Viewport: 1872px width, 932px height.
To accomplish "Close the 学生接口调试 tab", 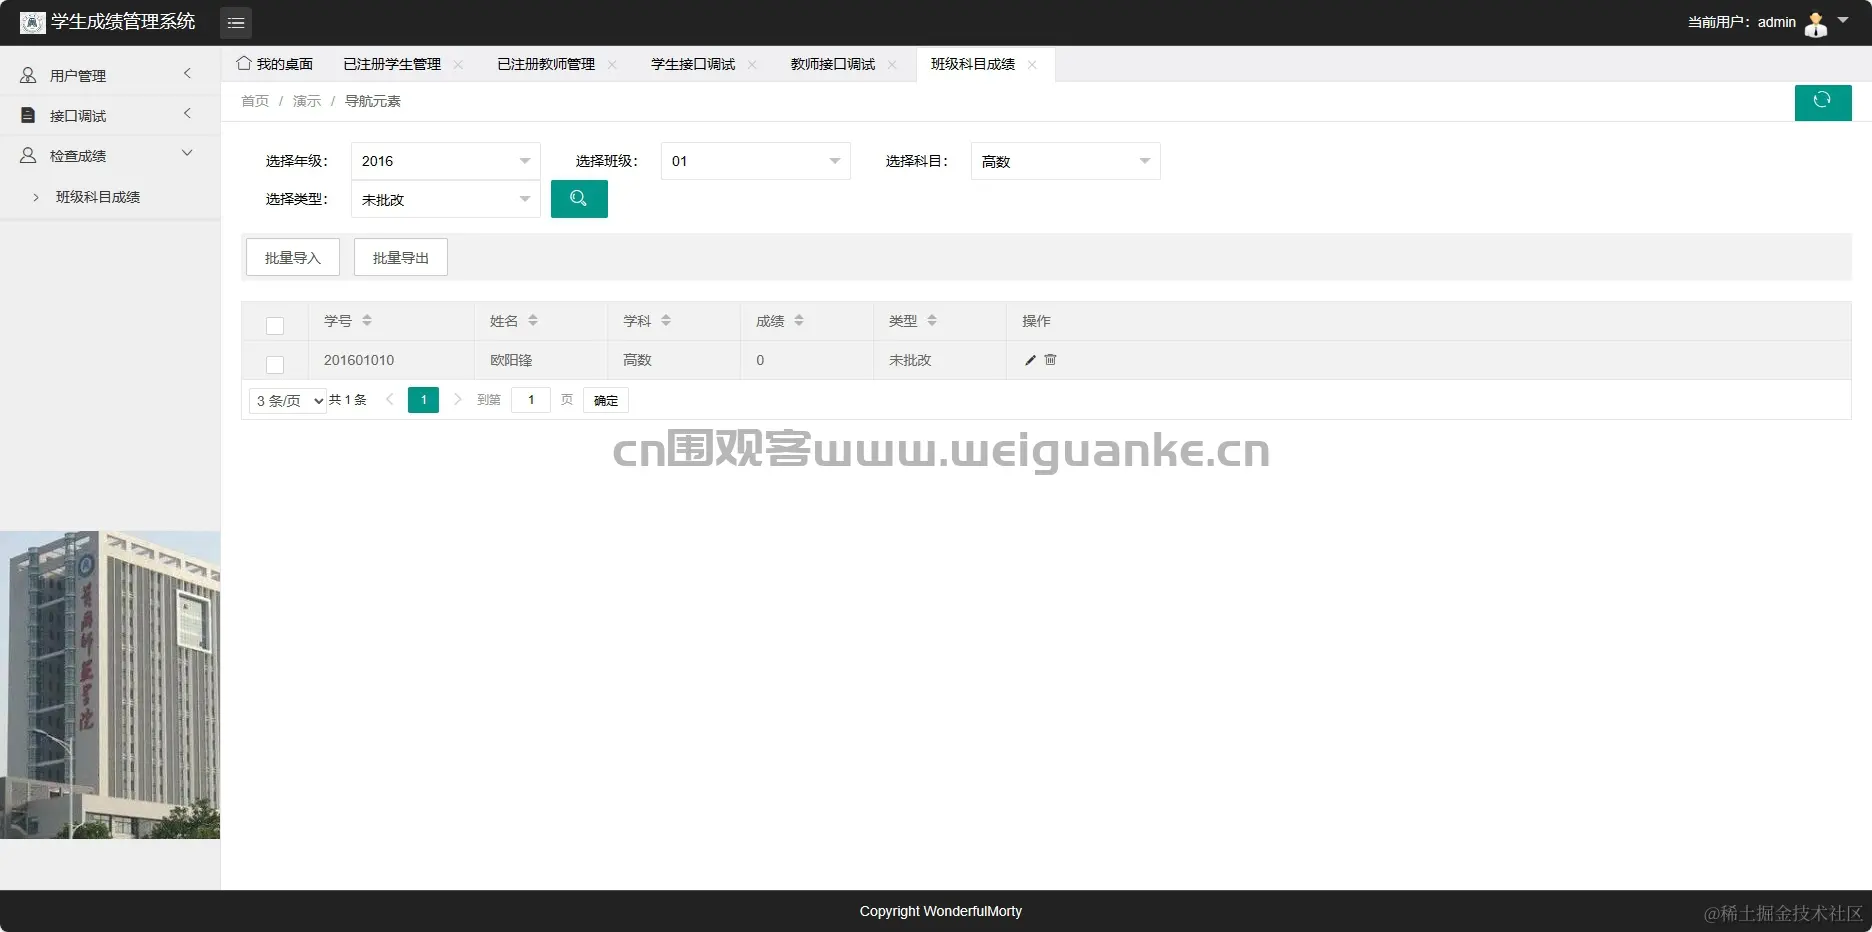I will click(752, 64).
